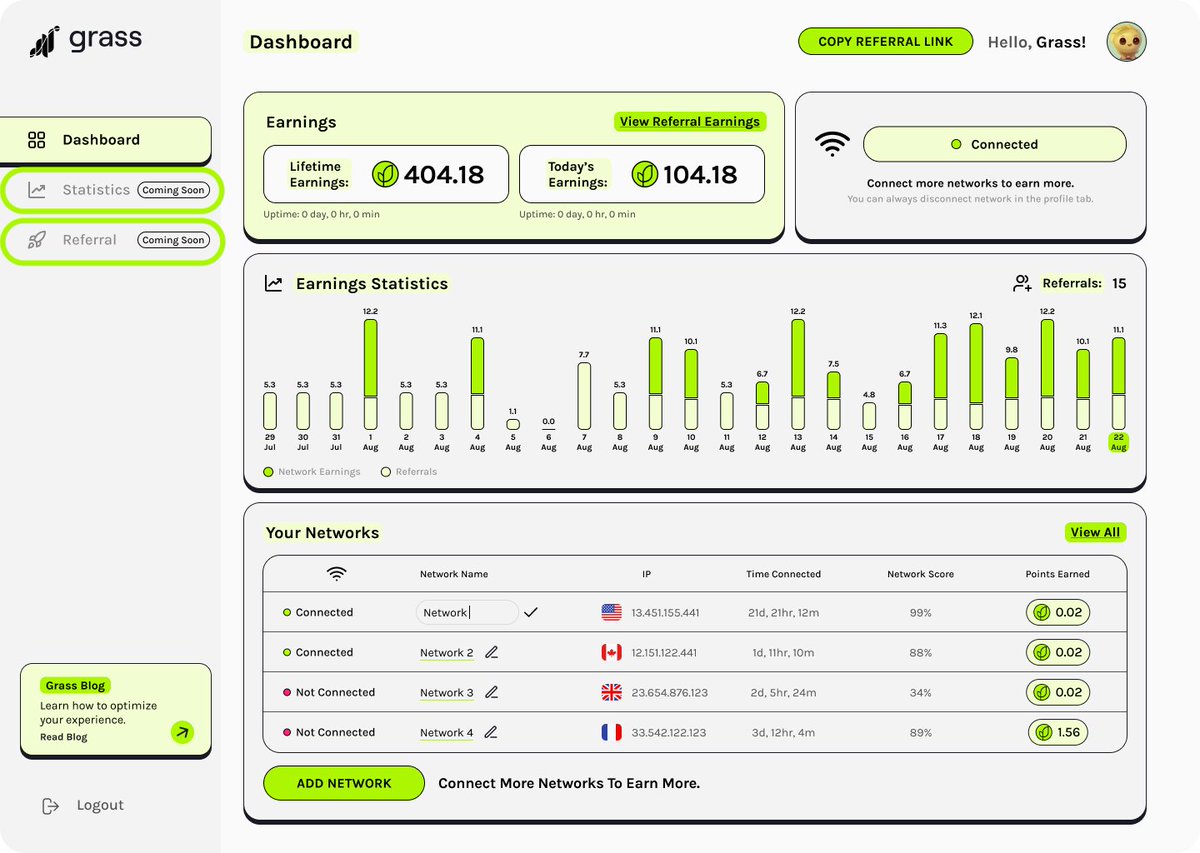This screenshot has width=1200, height=853.
Task: Click the grass logo in the sidebar
Action: pyautogui.click(x=45, y=38)
